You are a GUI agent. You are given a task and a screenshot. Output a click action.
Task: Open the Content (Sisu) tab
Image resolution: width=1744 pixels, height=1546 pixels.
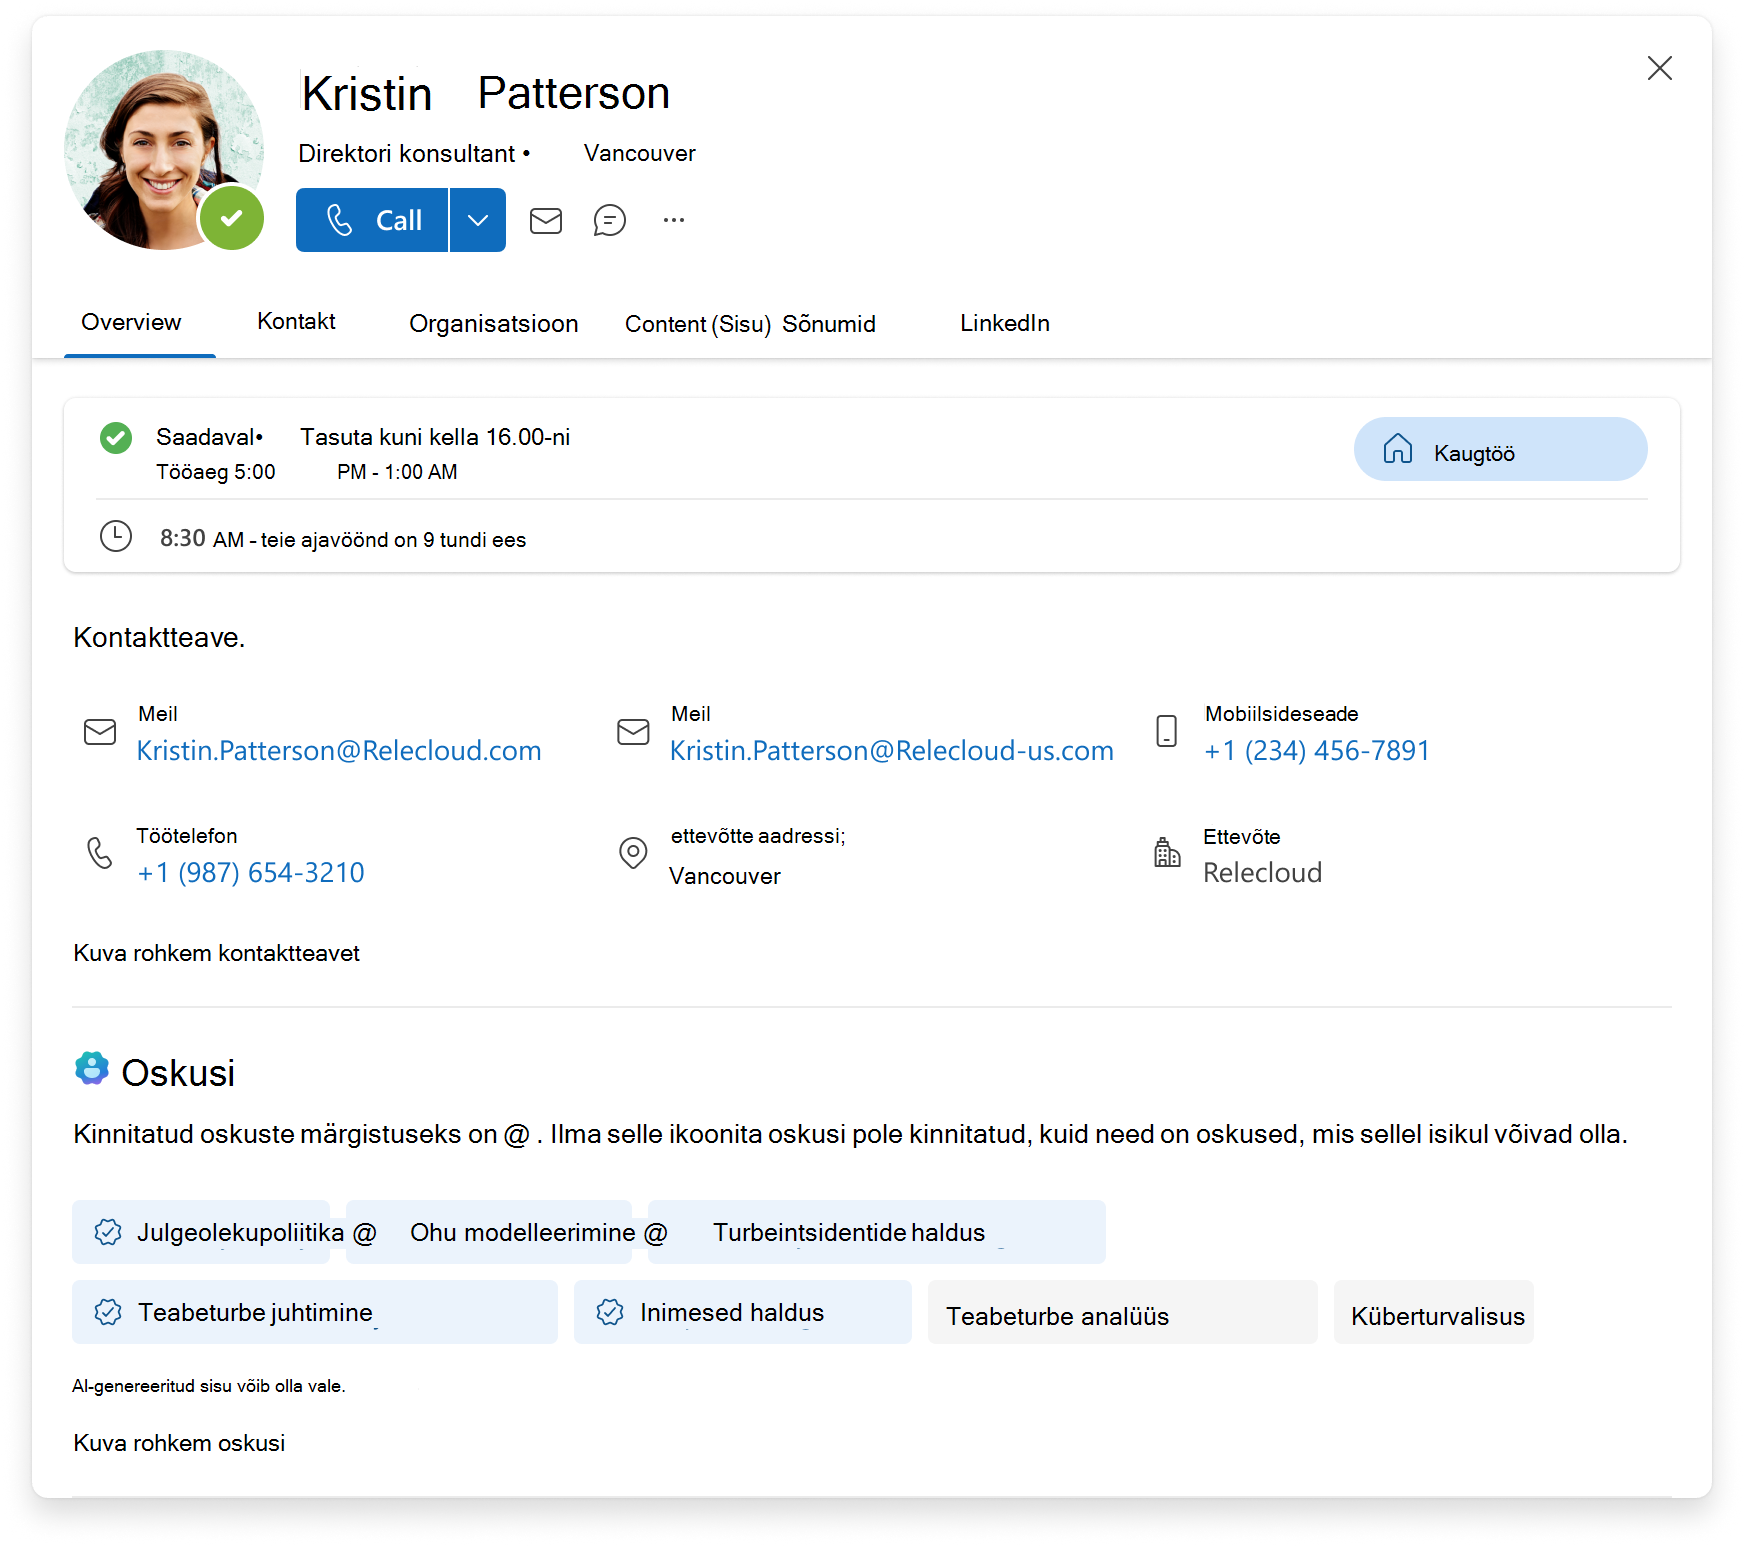click(698, 324)
